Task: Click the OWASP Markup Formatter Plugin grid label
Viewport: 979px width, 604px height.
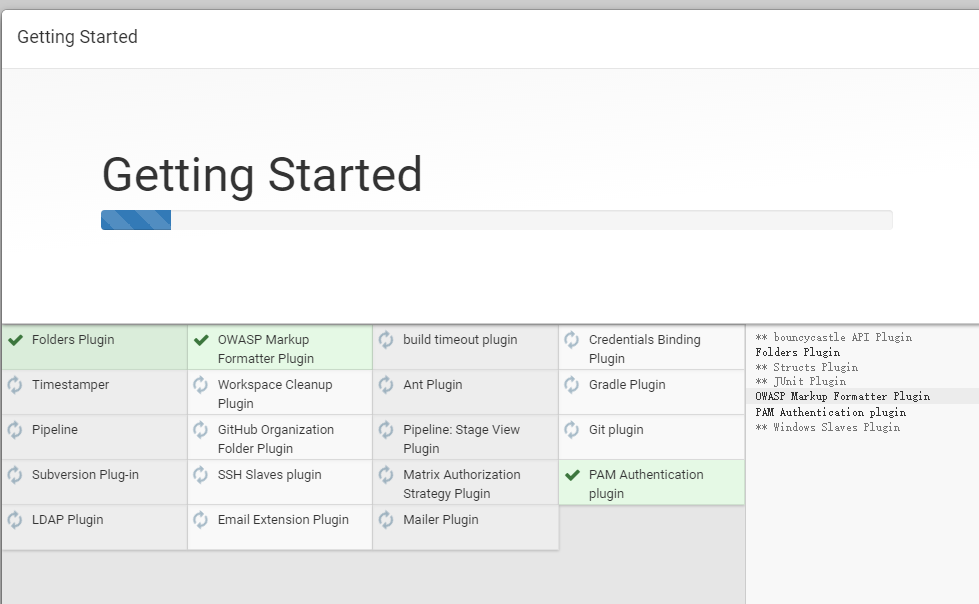Action: [266, 349]
